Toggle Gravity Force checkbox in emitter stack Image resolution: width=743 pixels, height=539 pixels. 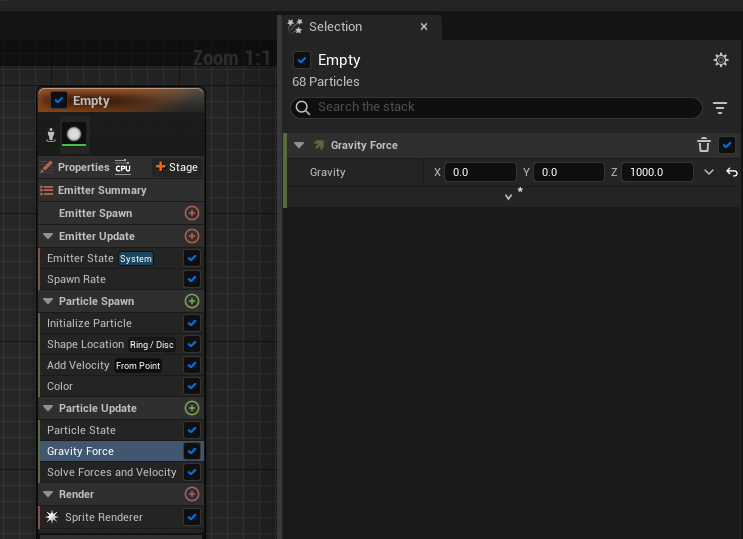[x=192, y=451]
